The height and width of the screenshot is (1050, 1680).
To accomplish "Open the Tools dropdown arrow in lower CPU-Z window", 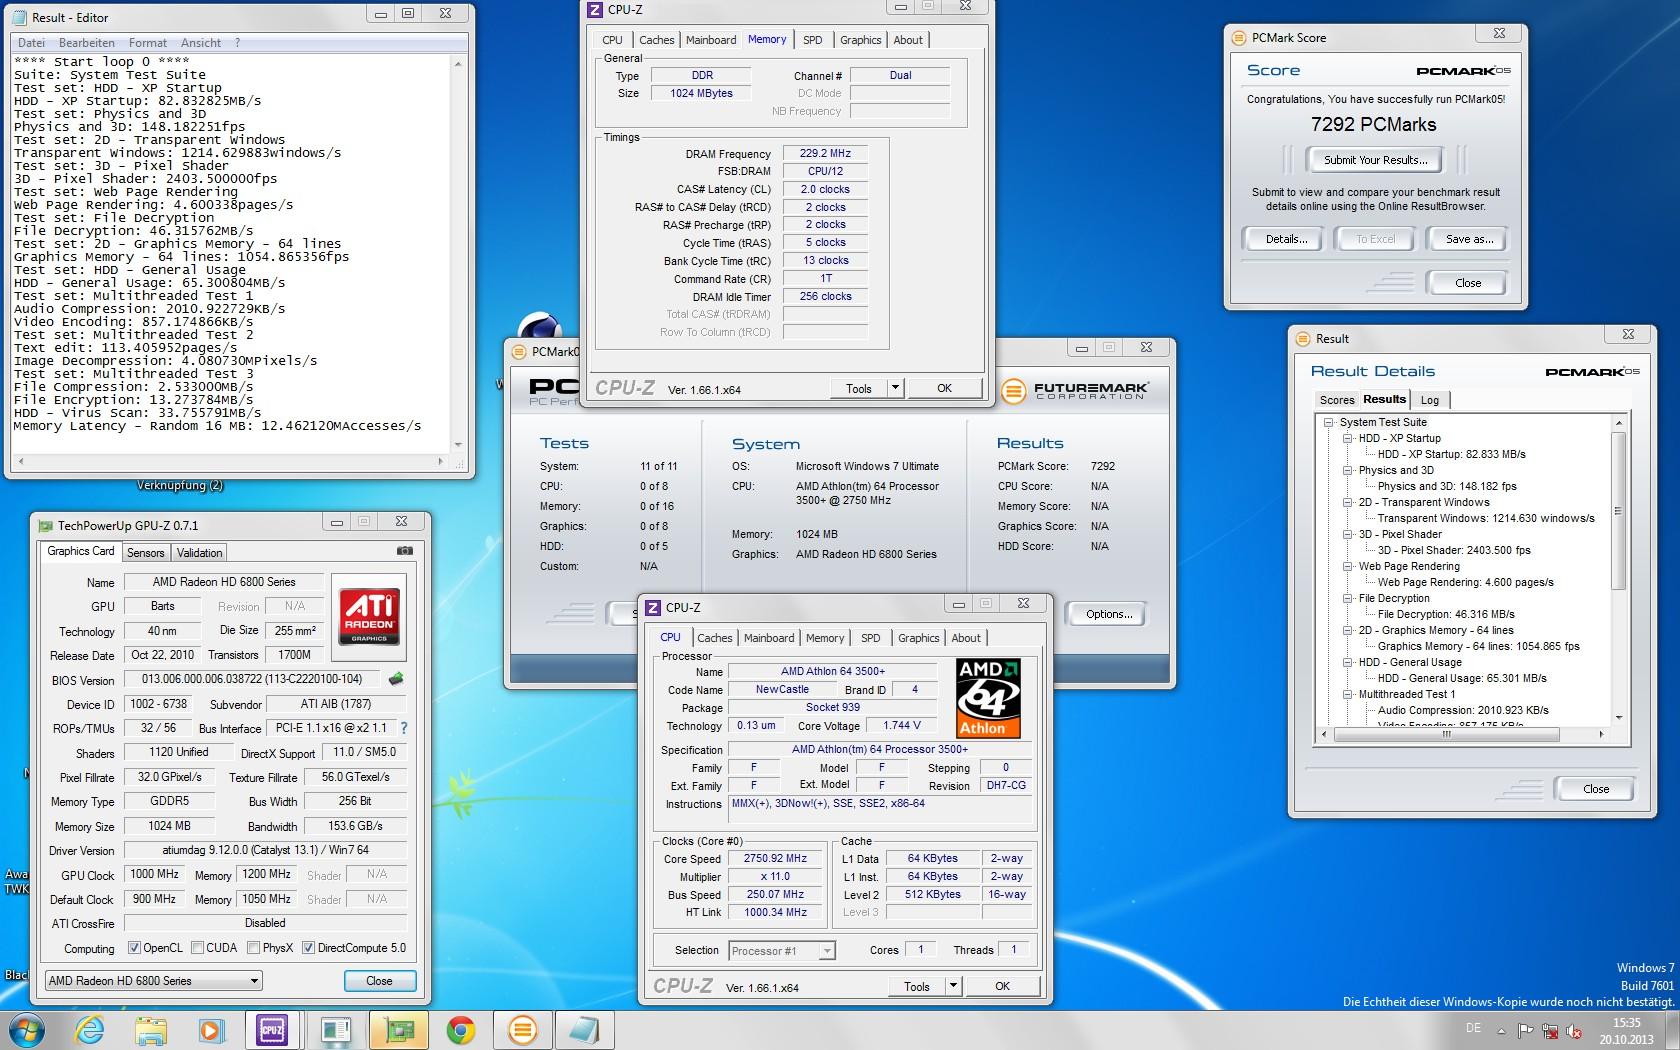I will click(953, 986).
